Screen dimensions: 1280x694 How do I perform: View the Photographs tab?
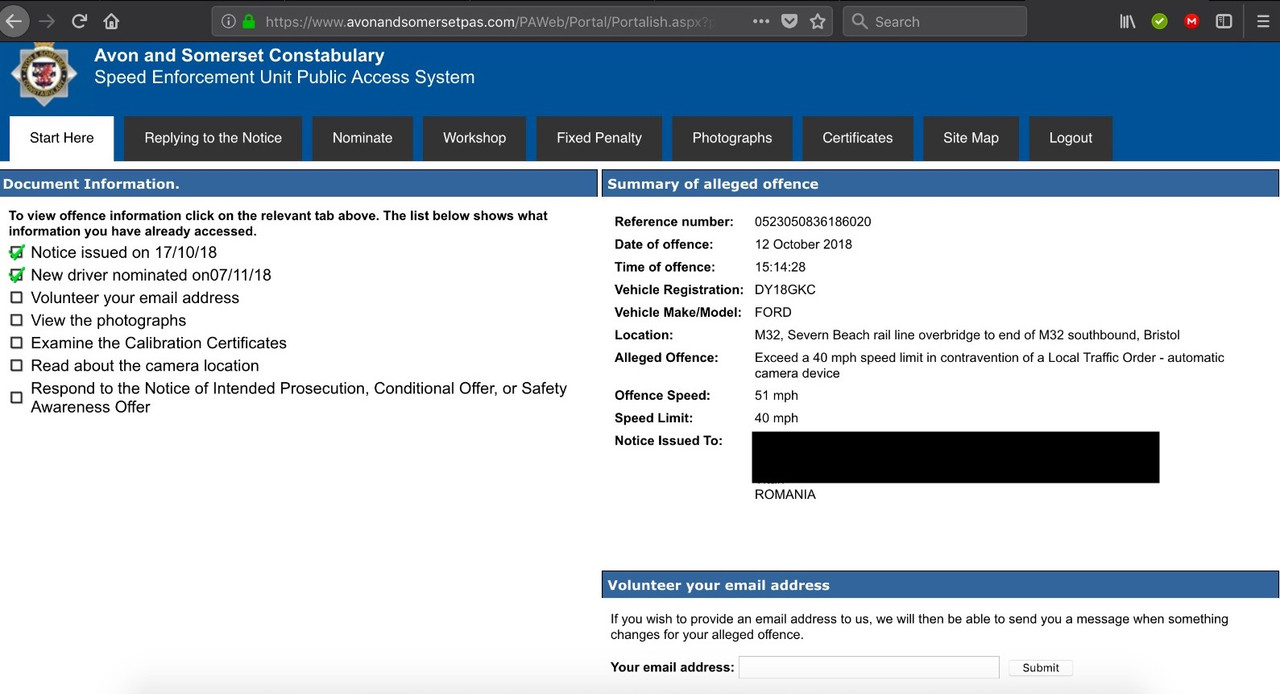point(732,138)
